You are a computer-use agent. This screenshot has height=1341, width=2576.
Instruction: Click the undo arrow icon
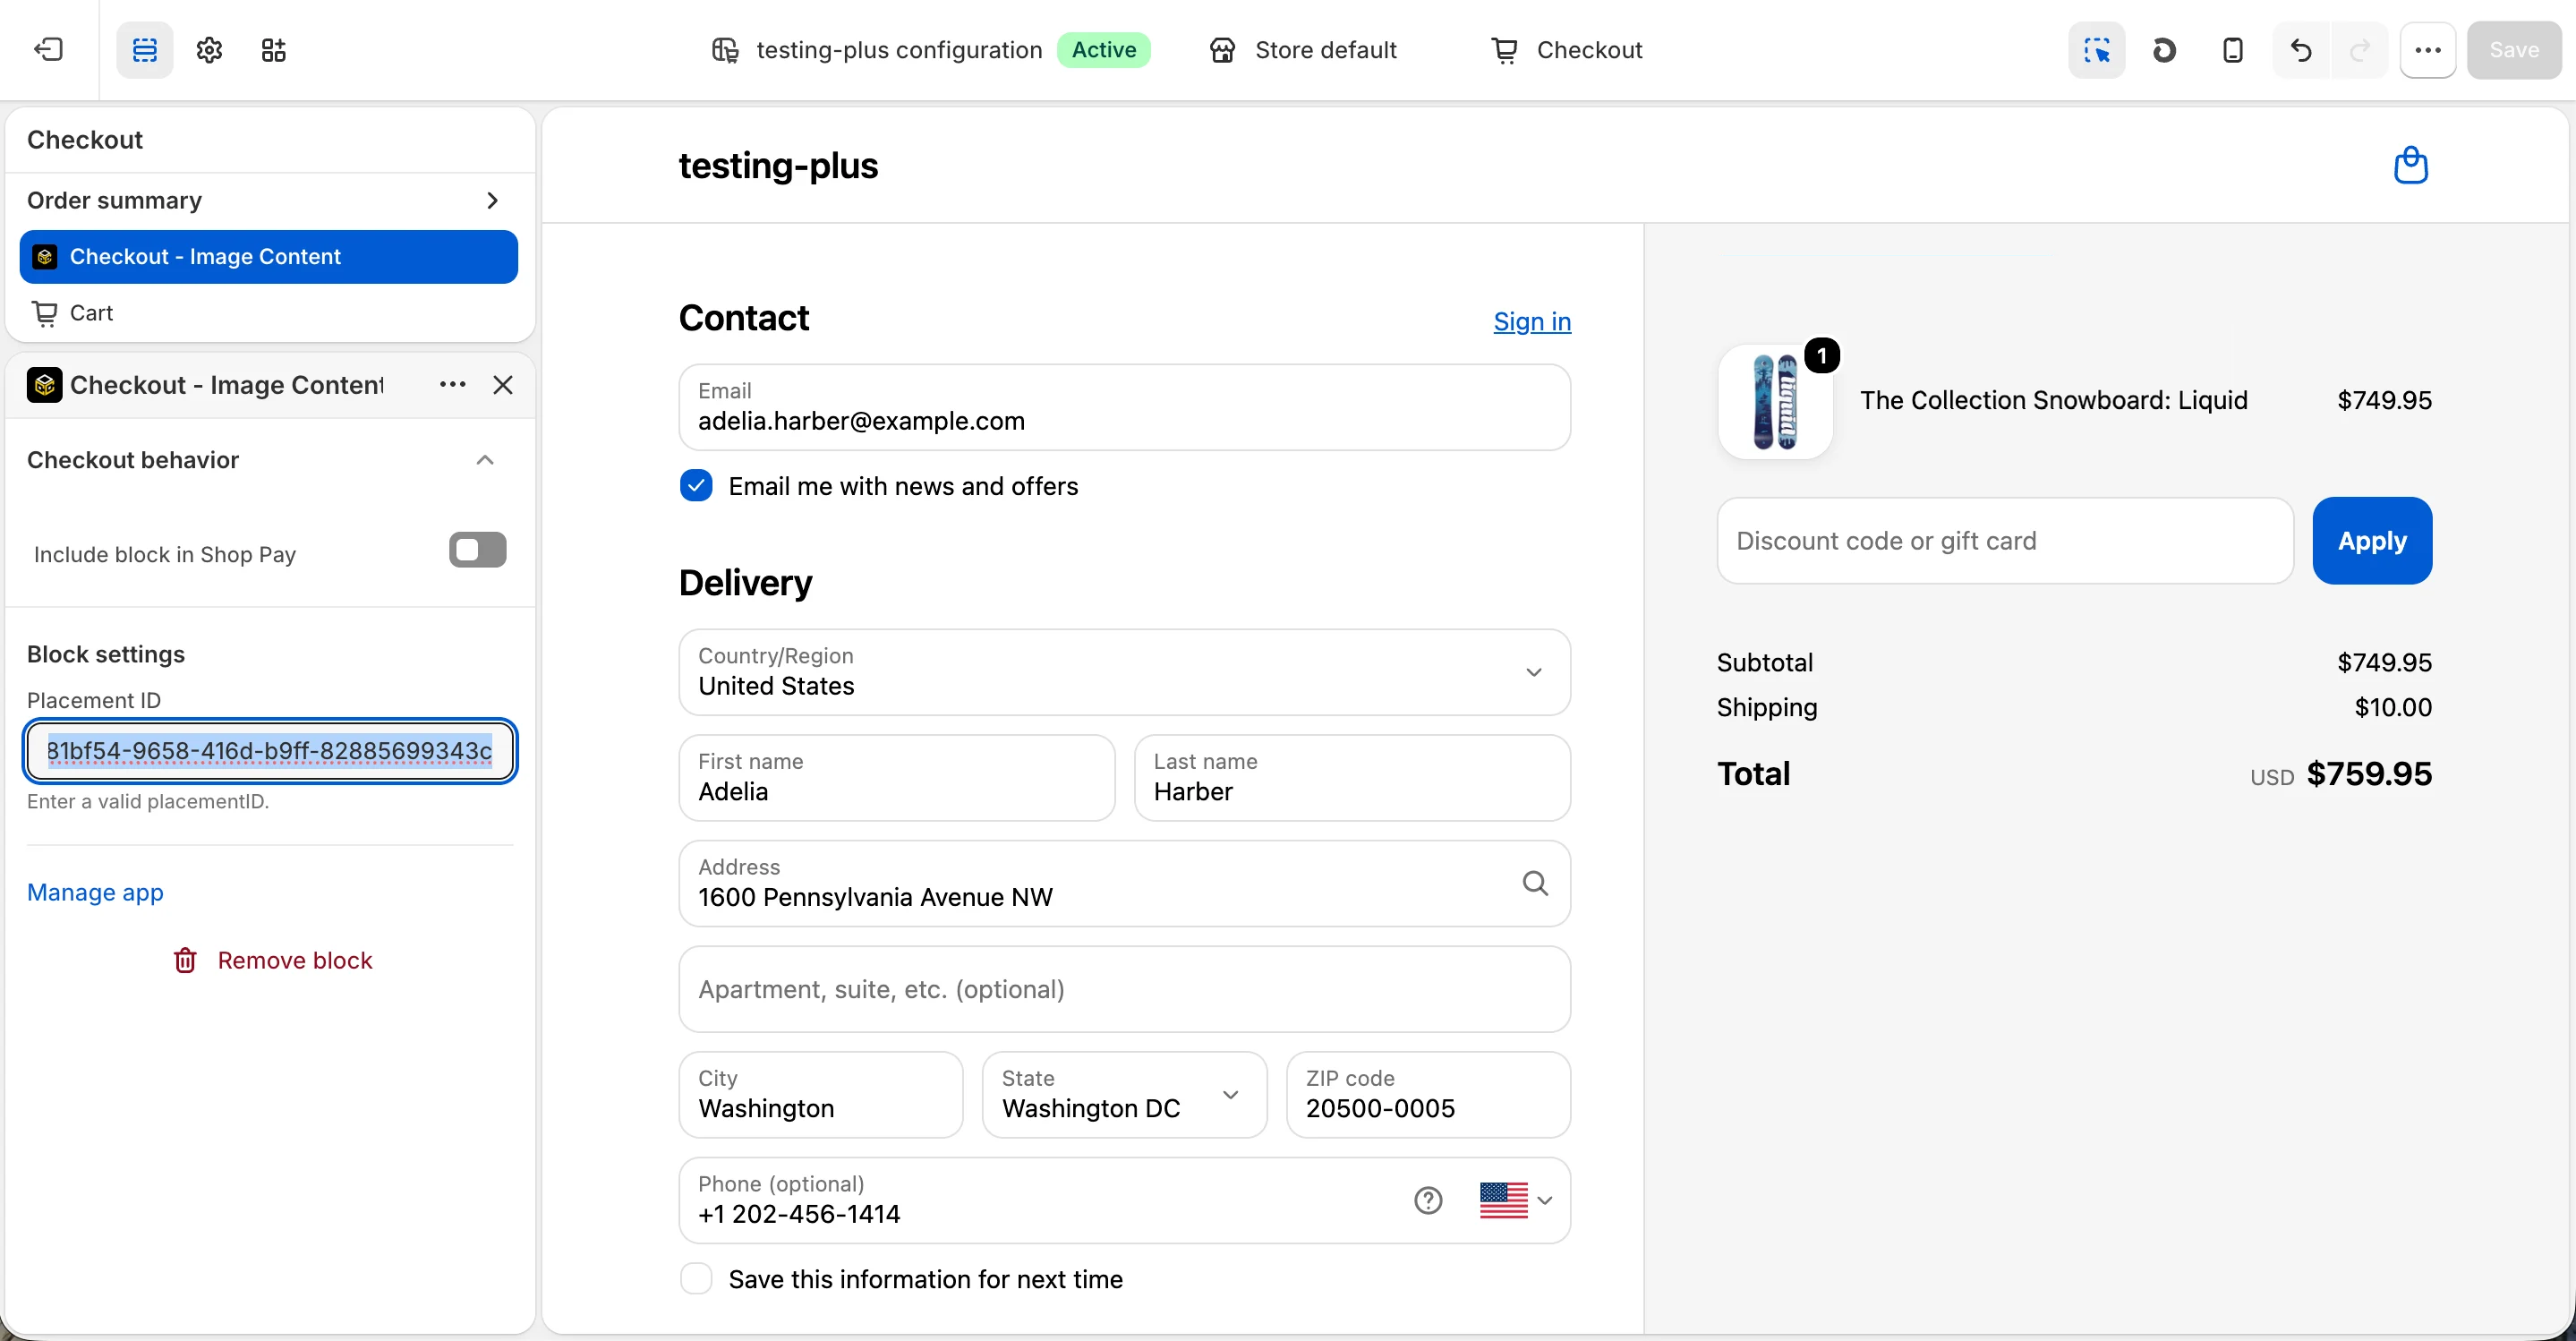2301,49
